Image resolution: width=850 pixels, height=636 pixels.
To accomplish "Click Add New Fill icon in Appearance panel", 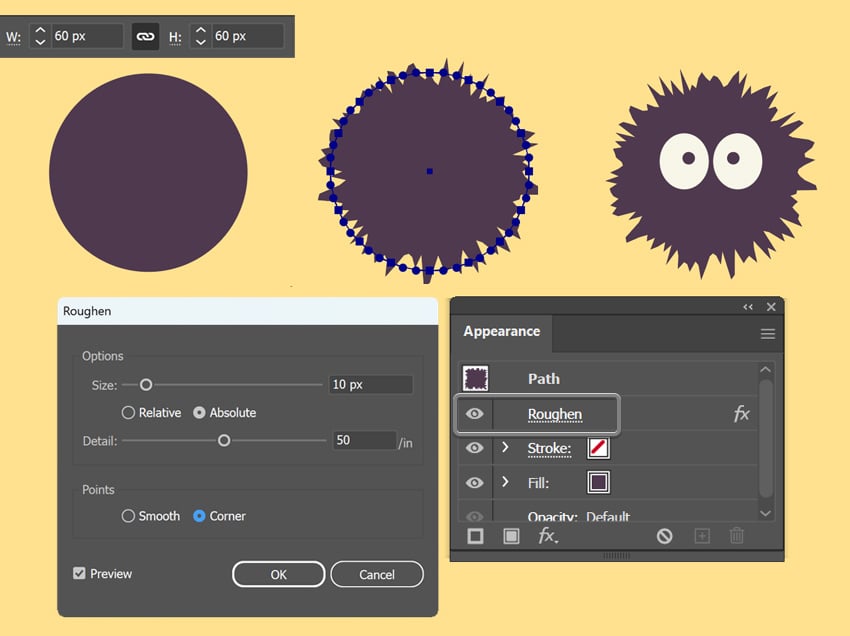I will 511,536.
